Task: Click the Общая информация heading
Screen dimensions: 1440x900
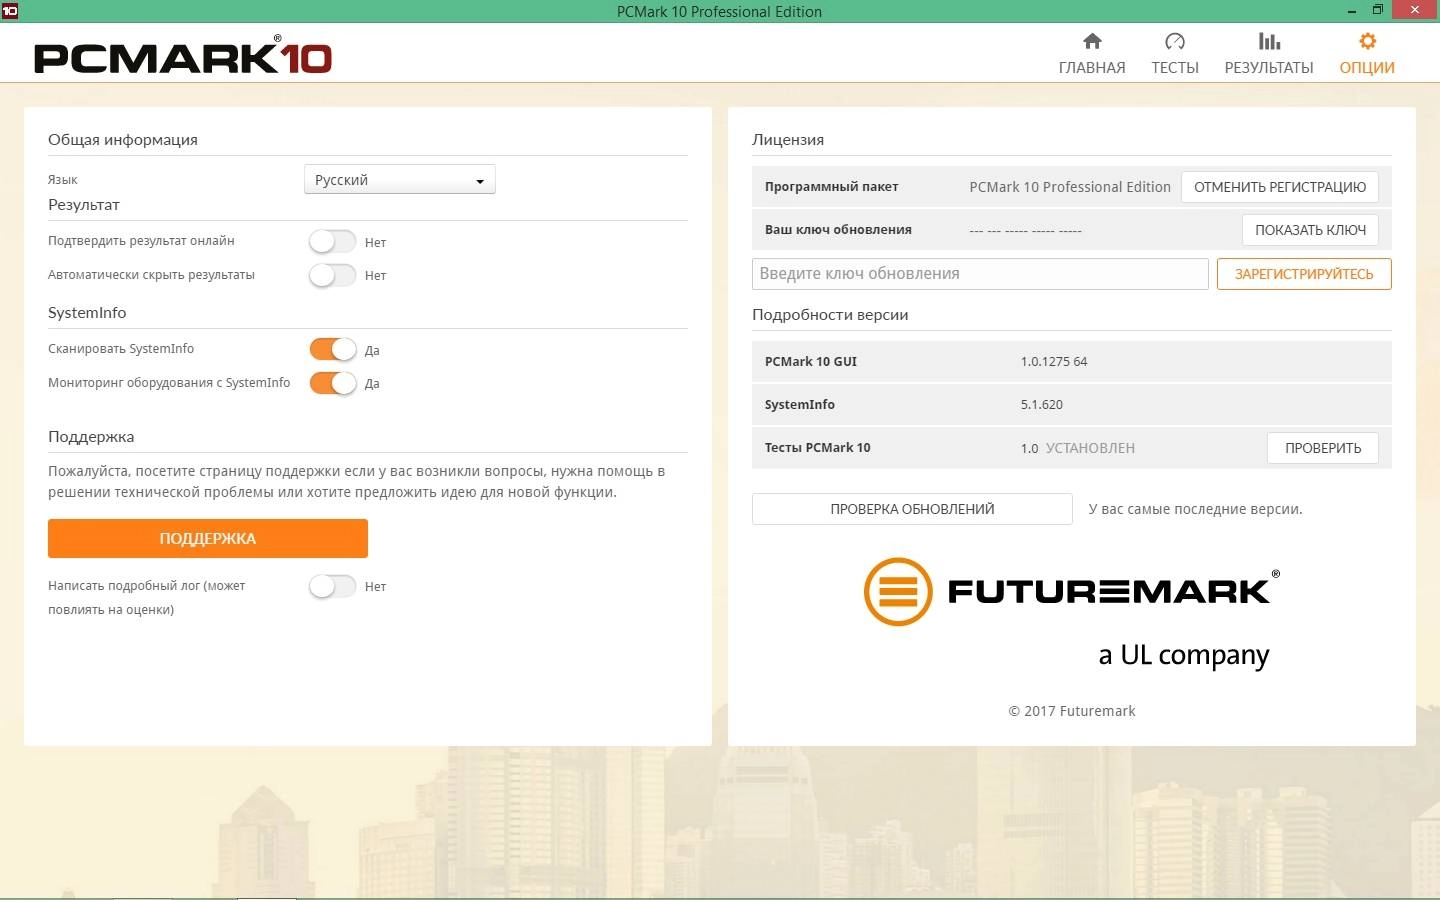Action: coord(123,140)
